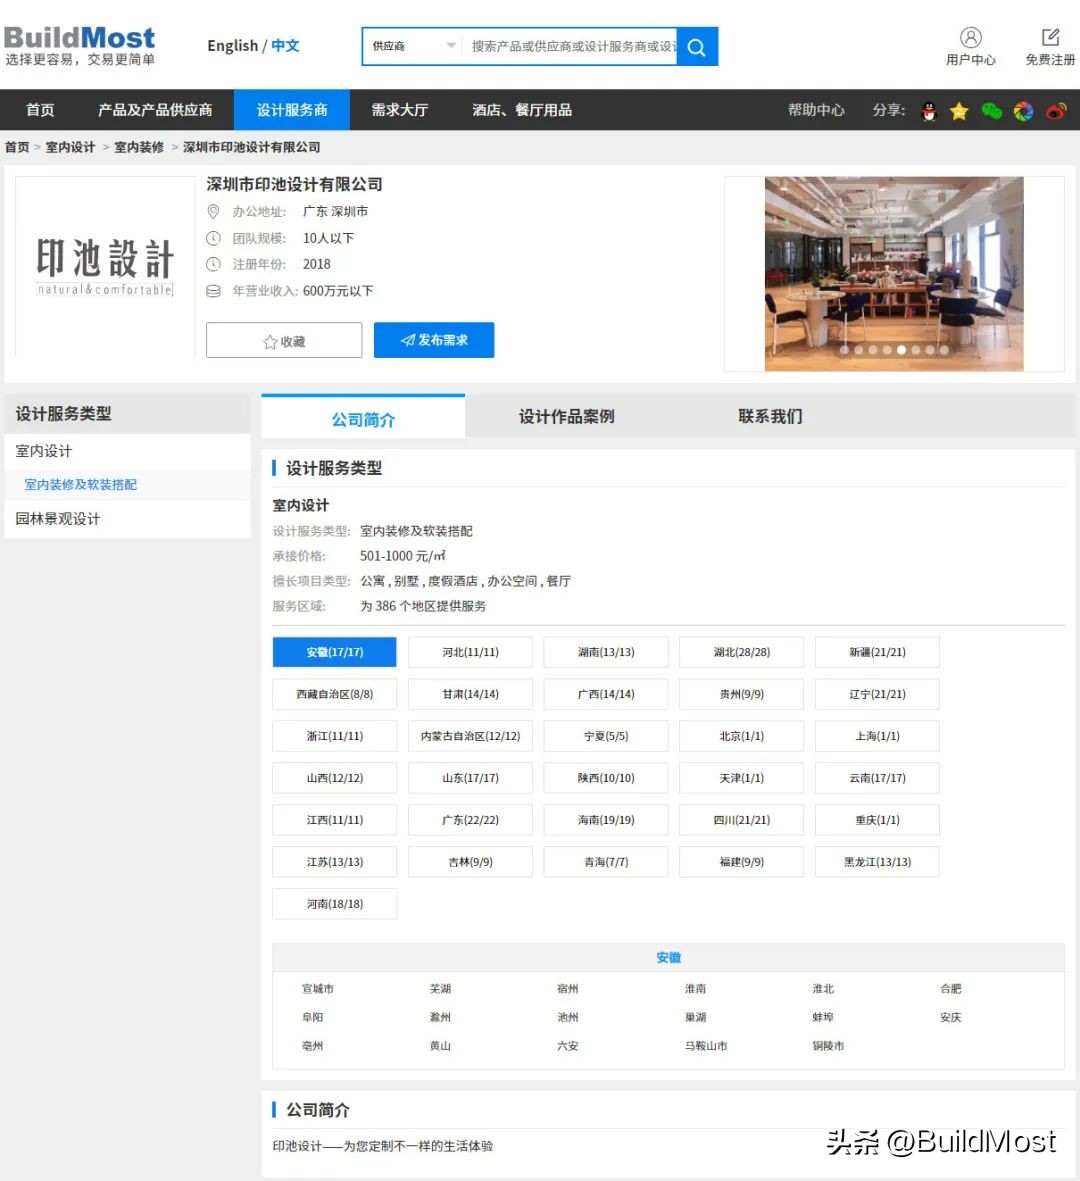The height and width of the screenshot is (1181, 1080).
Task: Click the blue search magnifier button
Action: tap(697, 47)
